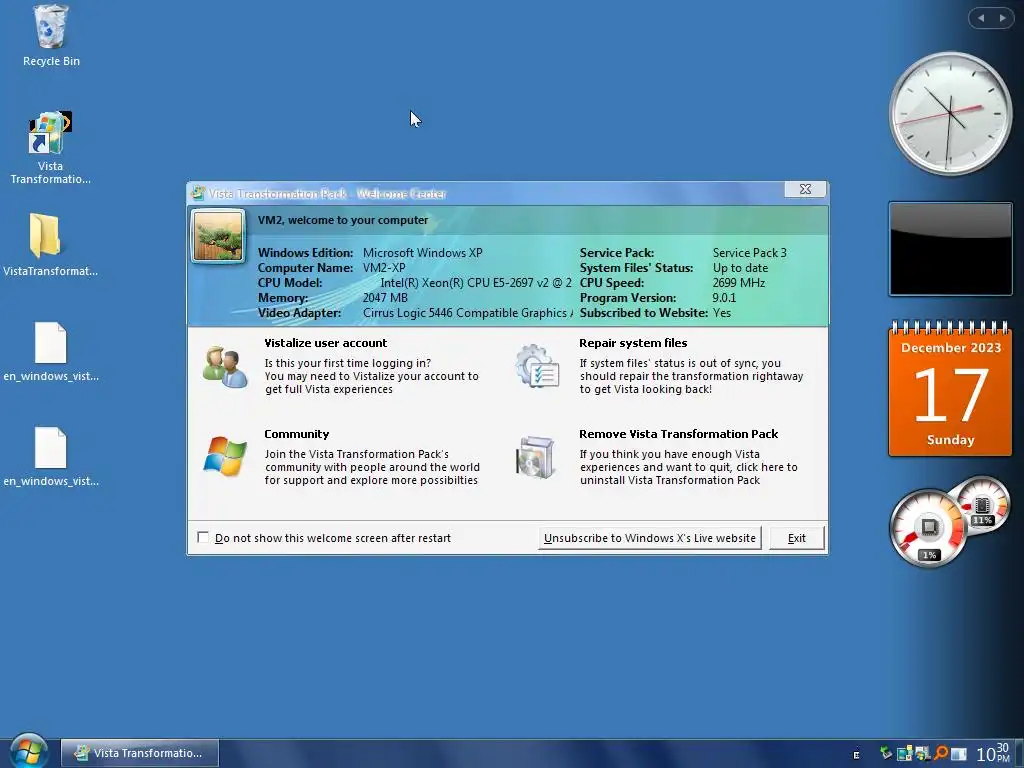Screen dimensions: 1024x768
Task: Click the 'VM2-XP' computer name value
Action: [384, 268]
